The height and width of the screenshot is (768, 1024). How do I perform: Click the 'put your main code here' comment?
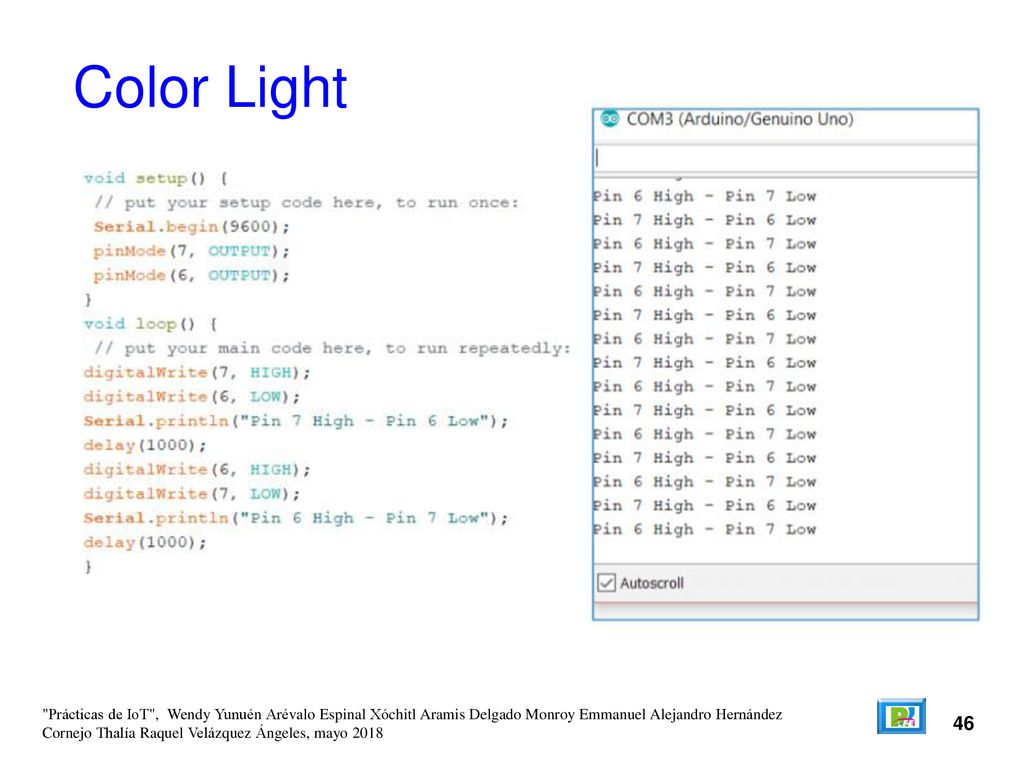(x=332, y=348)
